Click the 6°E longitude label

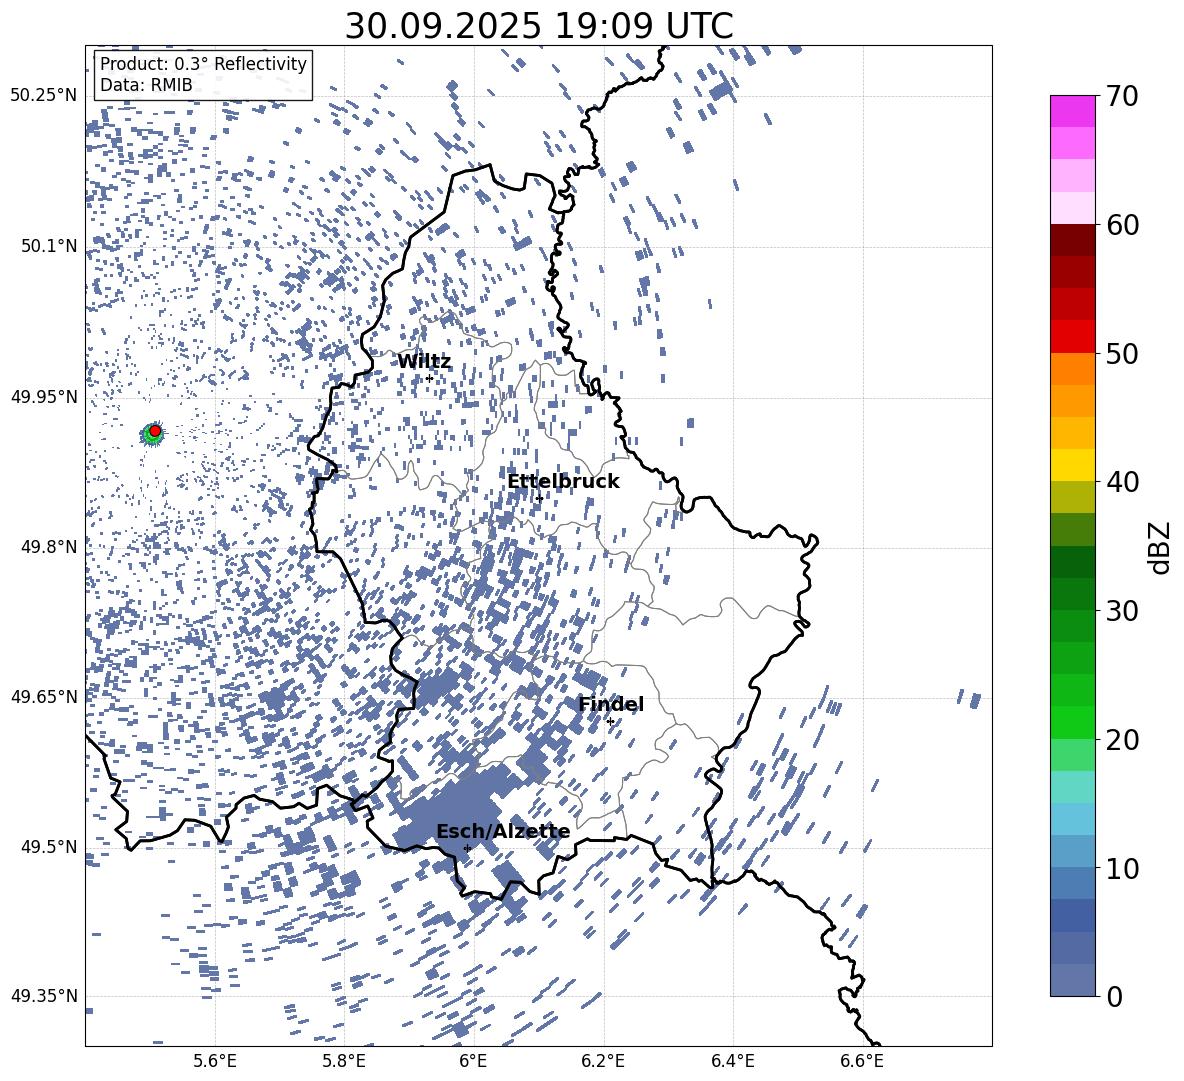tap(473, 1061)
